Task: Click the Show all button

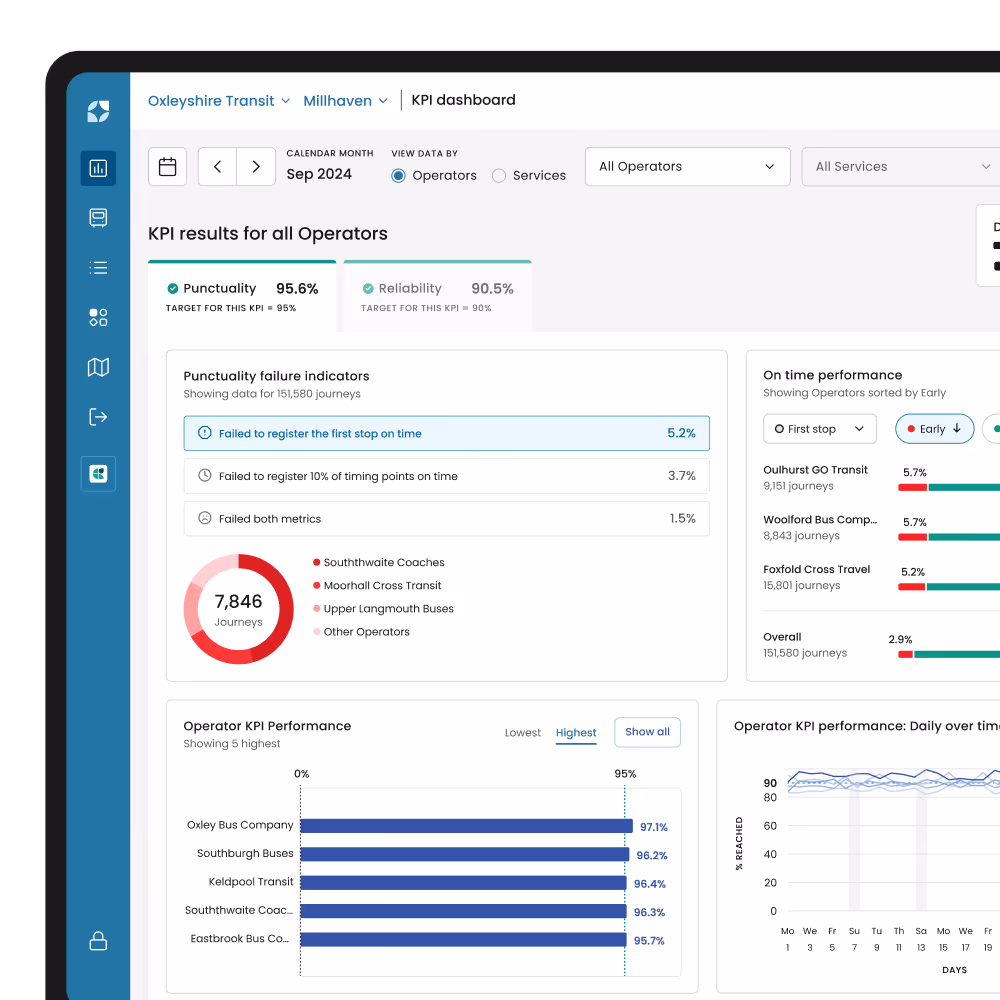Action: (x=647, y=732)
